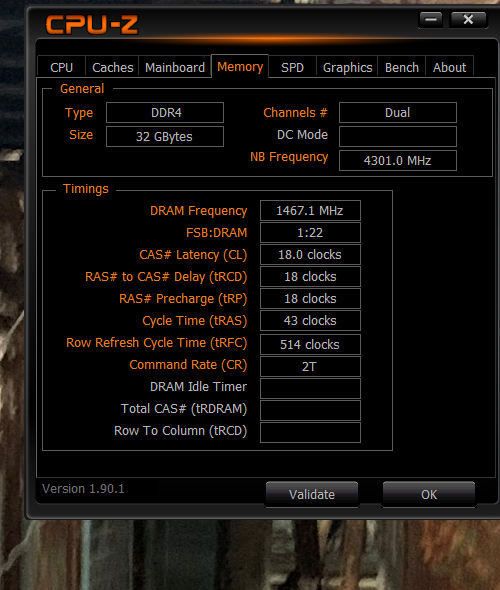Click the DRAM Frequency label
Image resolution: width=500 pixels, height=590 pixels.
[199, 211]
